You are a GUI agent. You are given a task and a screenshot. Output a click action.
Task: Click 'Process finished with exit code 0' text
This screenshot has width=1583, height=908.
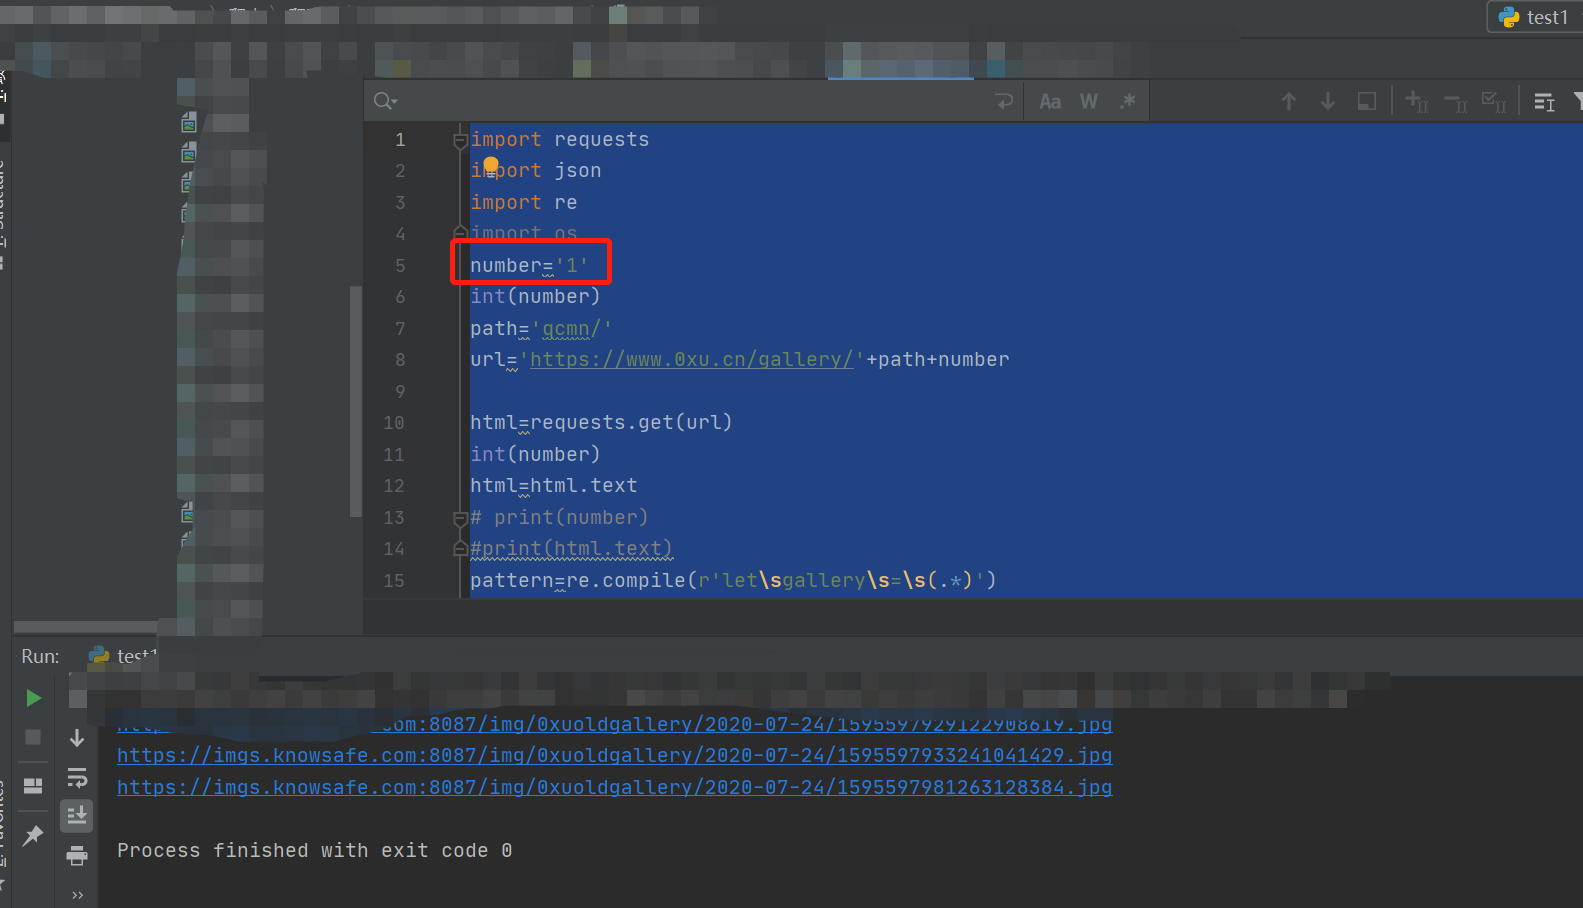tap(315, 851)
